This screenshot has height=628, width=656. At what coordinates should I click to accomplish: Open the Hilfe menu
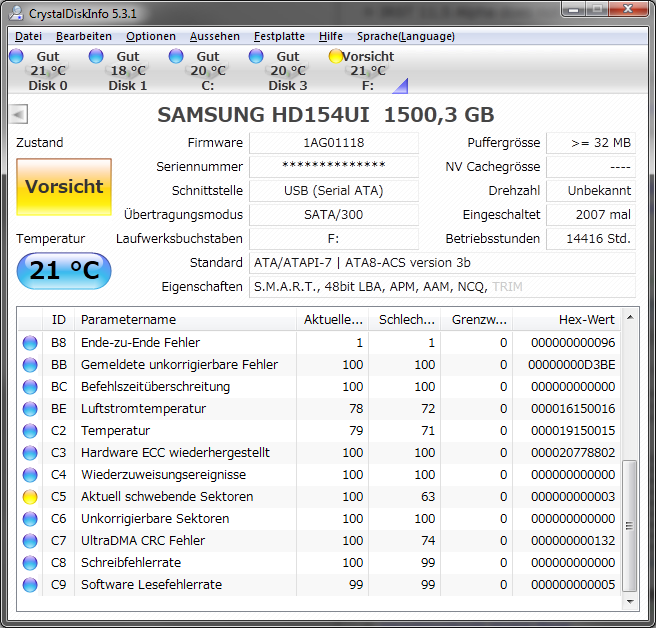tap(331, 36)
